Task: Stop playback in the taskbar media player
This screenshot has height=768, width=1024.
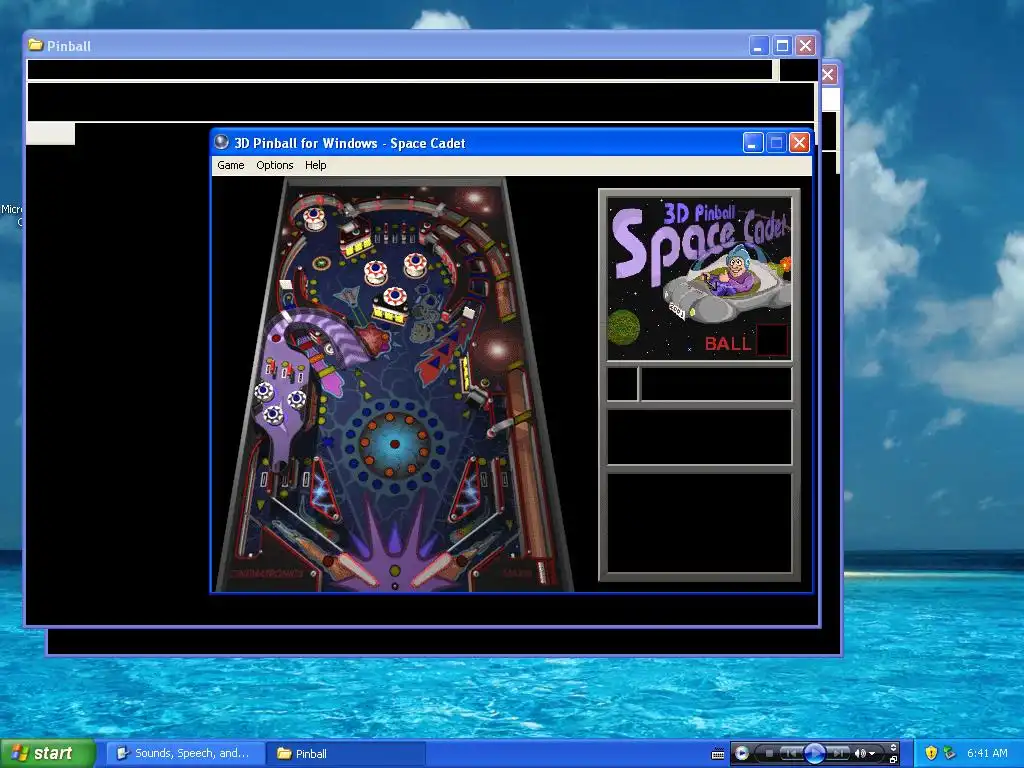Action: [x=769, y=753]
